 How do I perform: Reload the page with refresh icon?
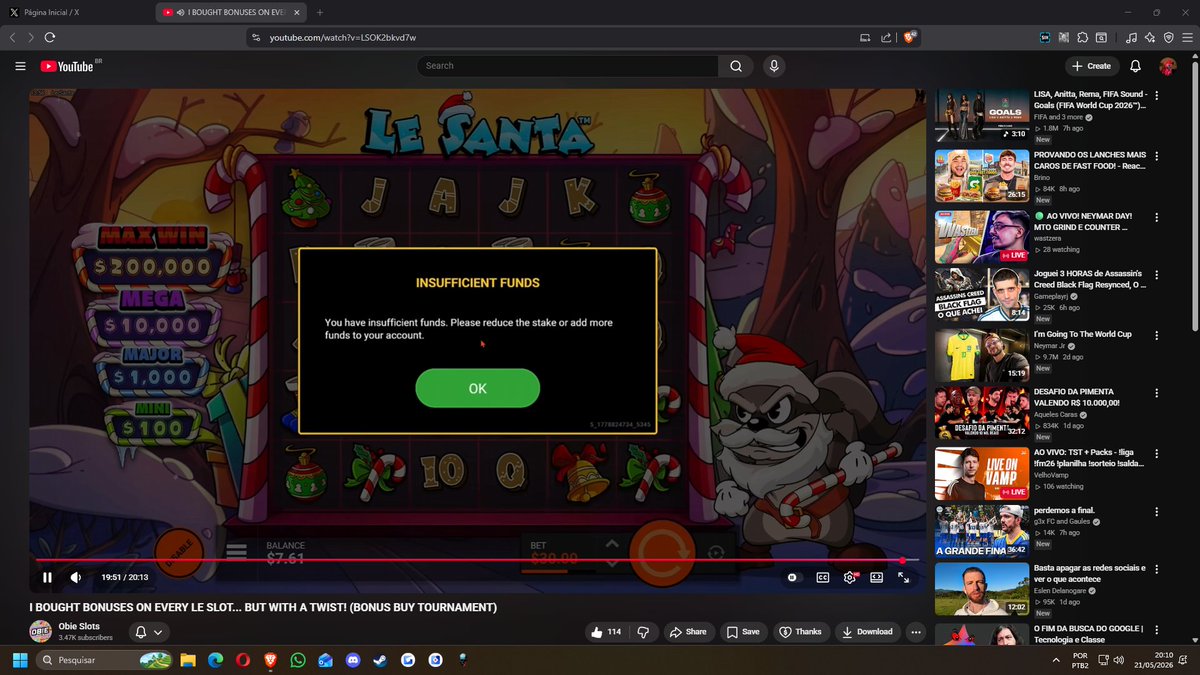(x=50, y=38)
